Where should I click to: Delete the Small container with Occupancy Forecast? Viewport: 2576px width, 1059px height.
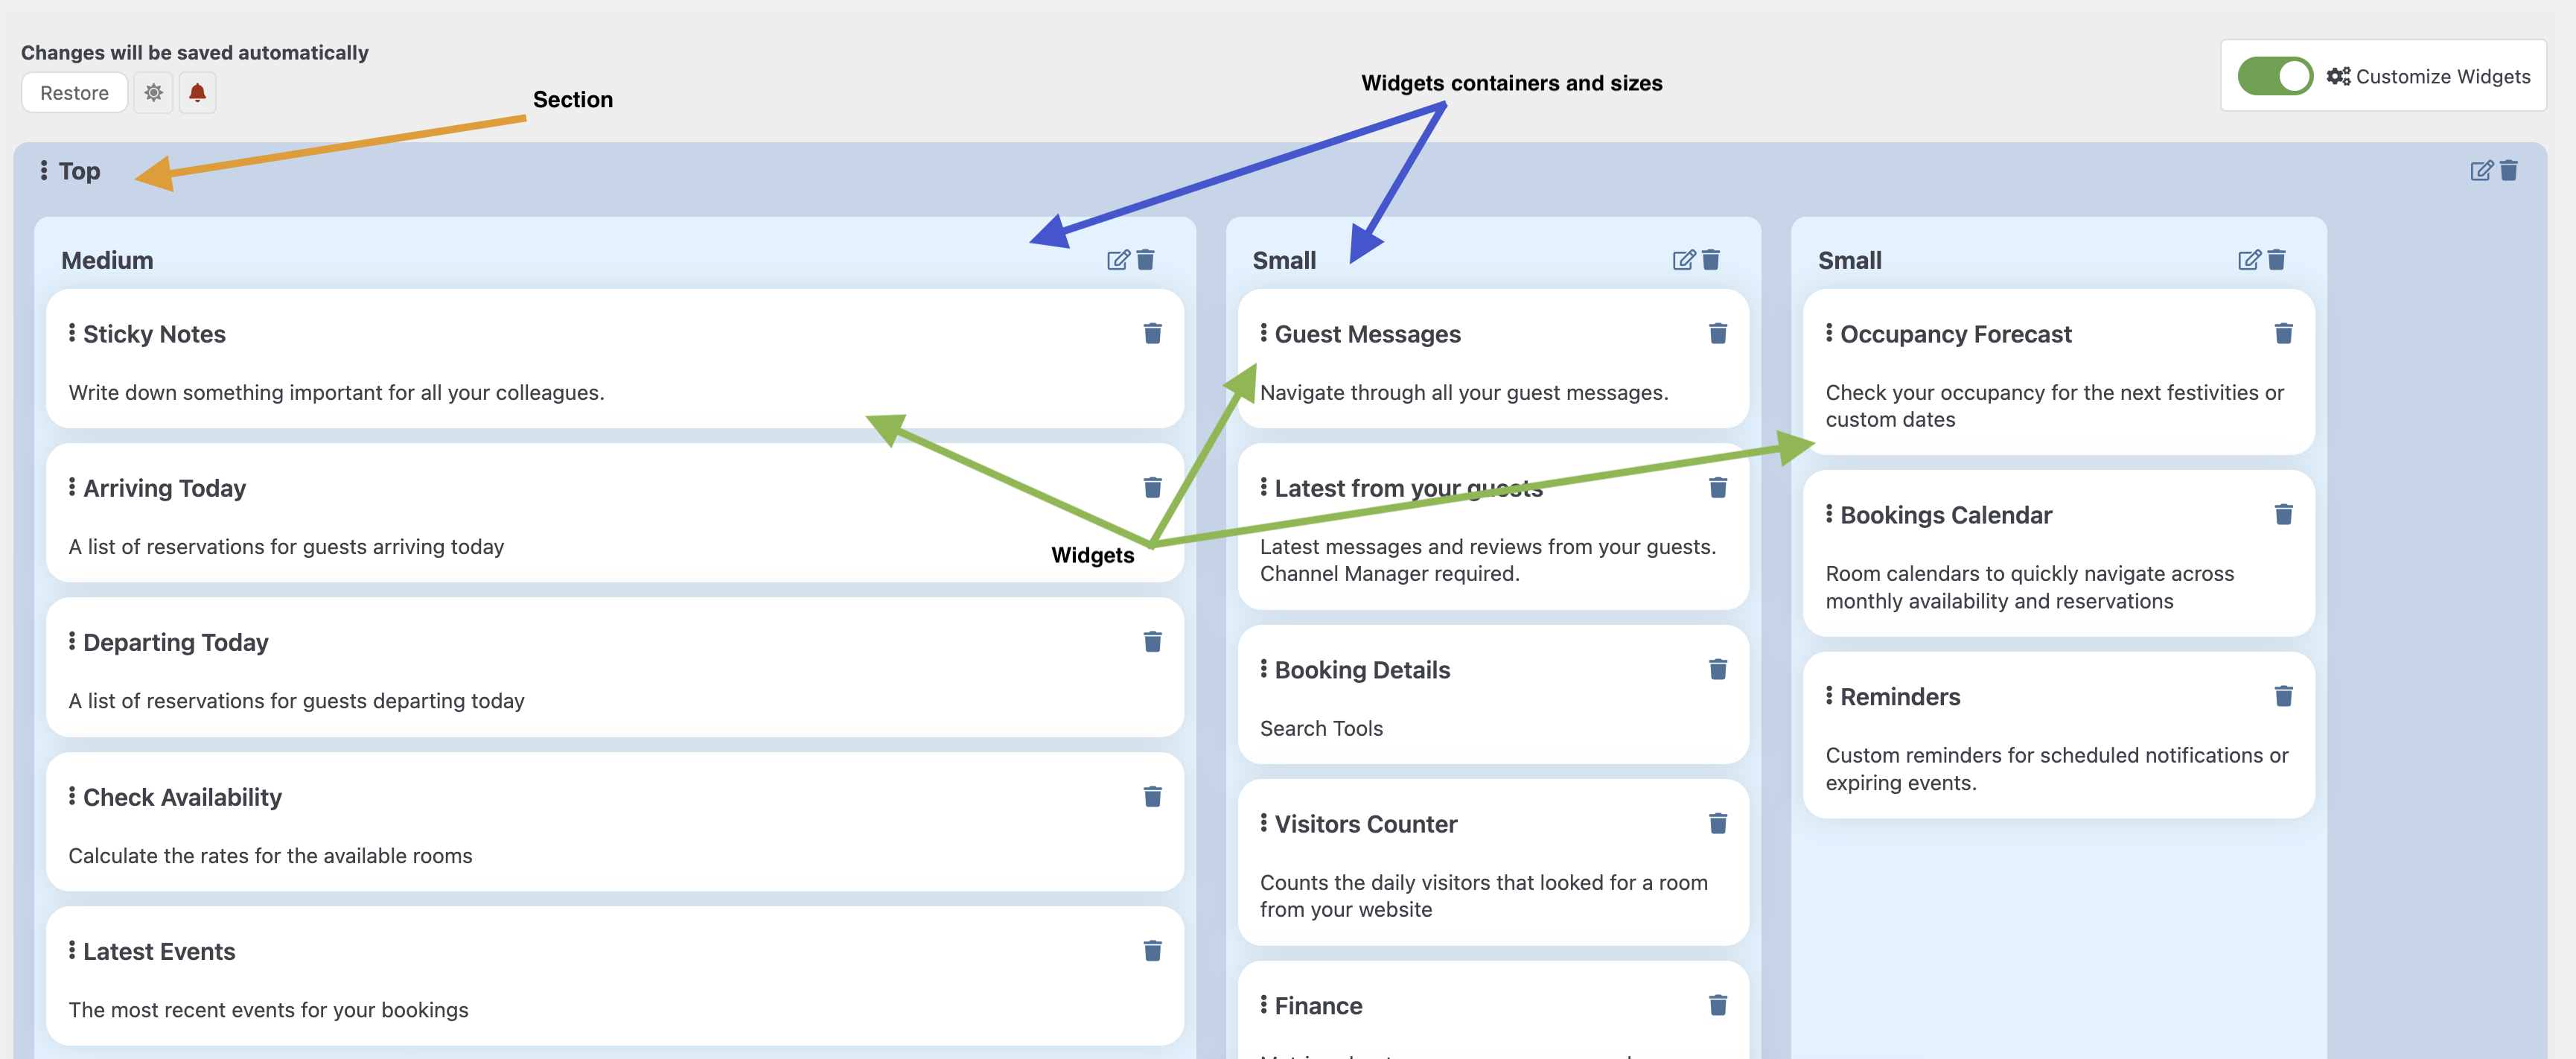point(2276,260)
